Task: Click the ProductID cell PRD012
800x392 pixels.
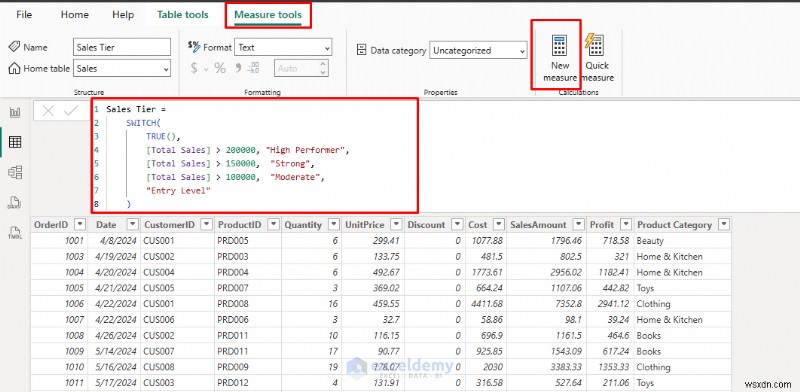Action: (x=248, y=383)
